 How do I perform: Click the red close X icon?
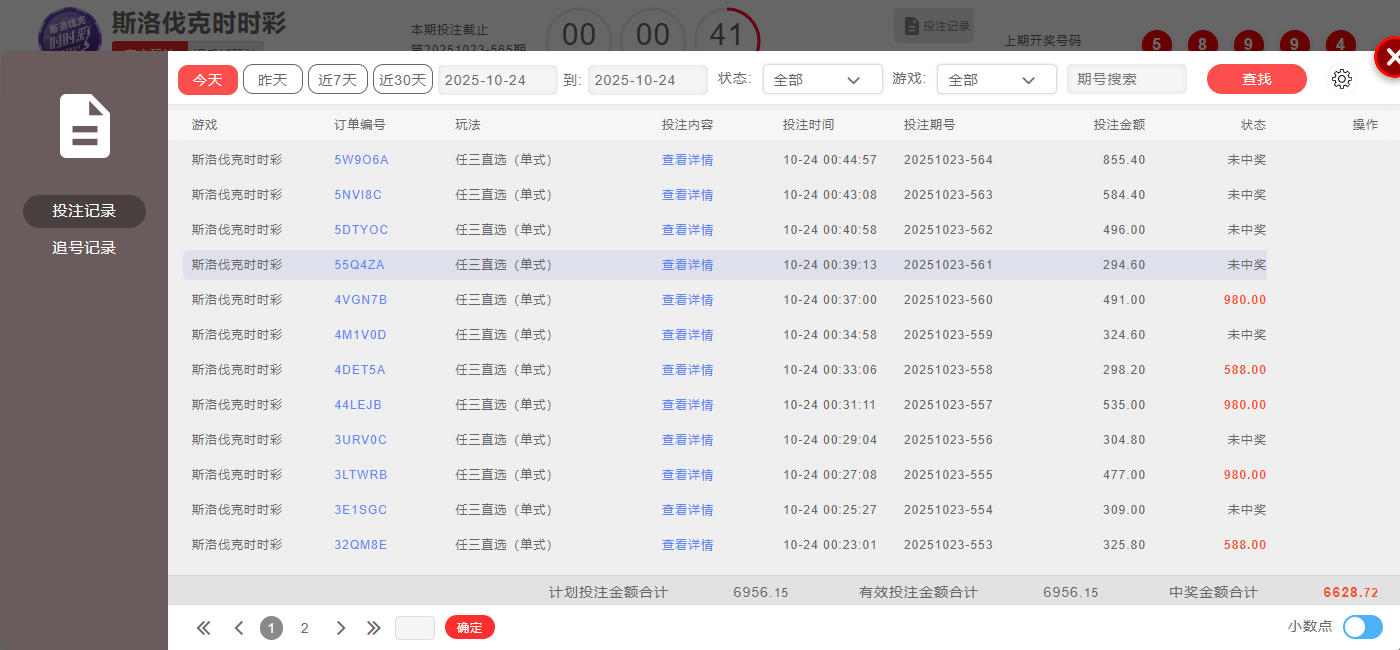click(1390, 58)
